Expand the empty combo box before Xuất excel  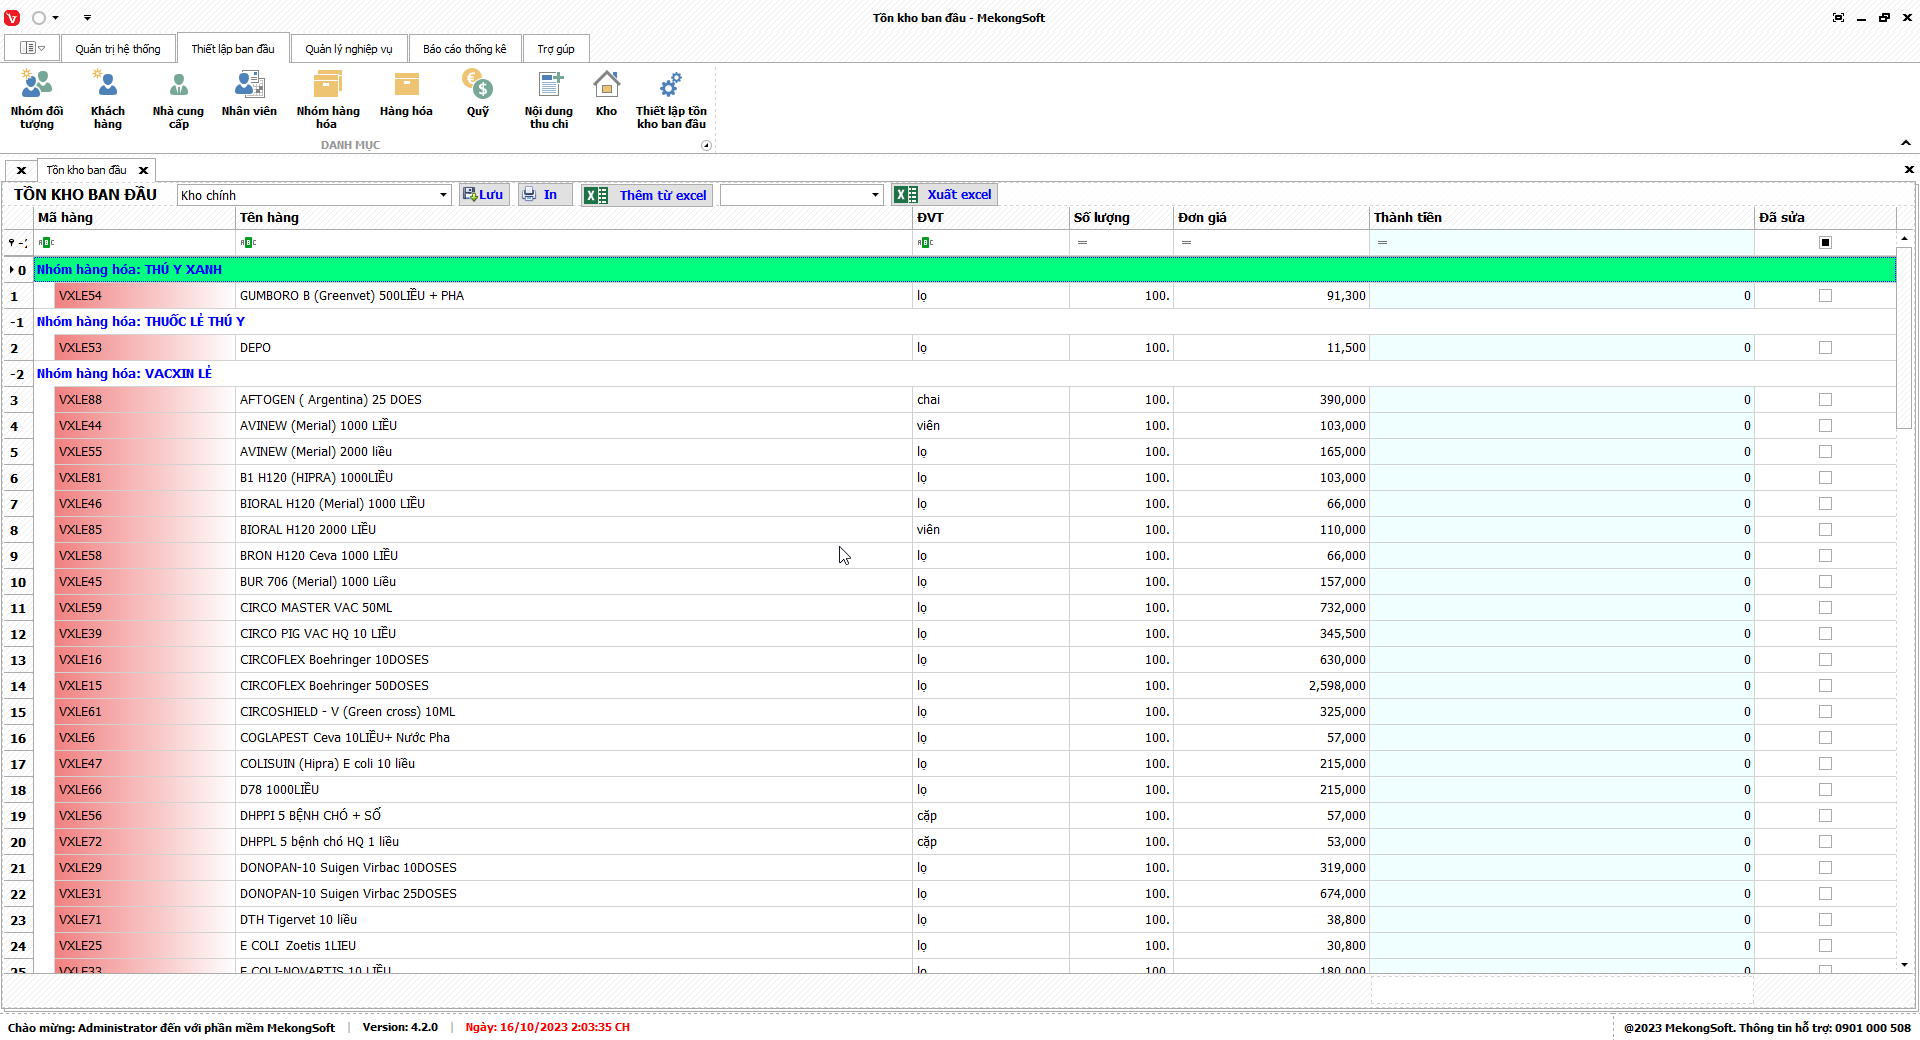tap(875, 195)
